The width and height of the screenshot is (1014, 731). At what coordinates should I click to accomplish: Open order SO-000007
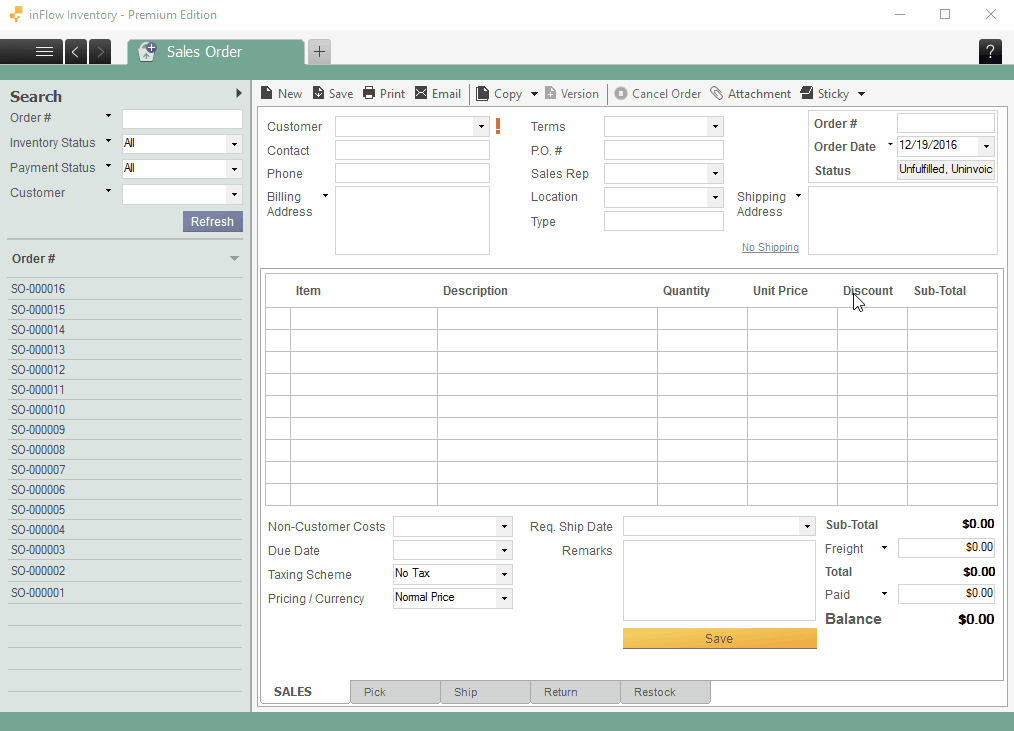click(x=125, y=470)
